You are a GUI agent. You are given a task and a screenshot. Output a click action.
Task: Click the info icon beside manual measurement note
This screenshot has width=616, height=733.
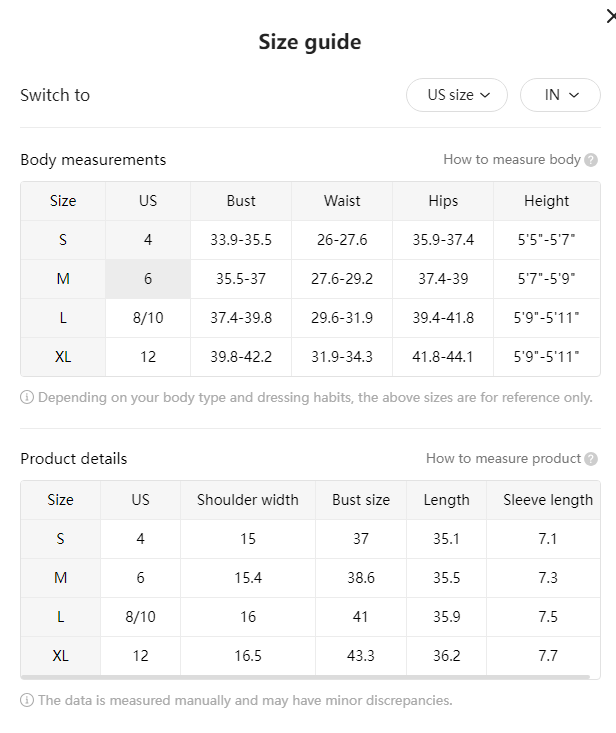click(27, 700)
